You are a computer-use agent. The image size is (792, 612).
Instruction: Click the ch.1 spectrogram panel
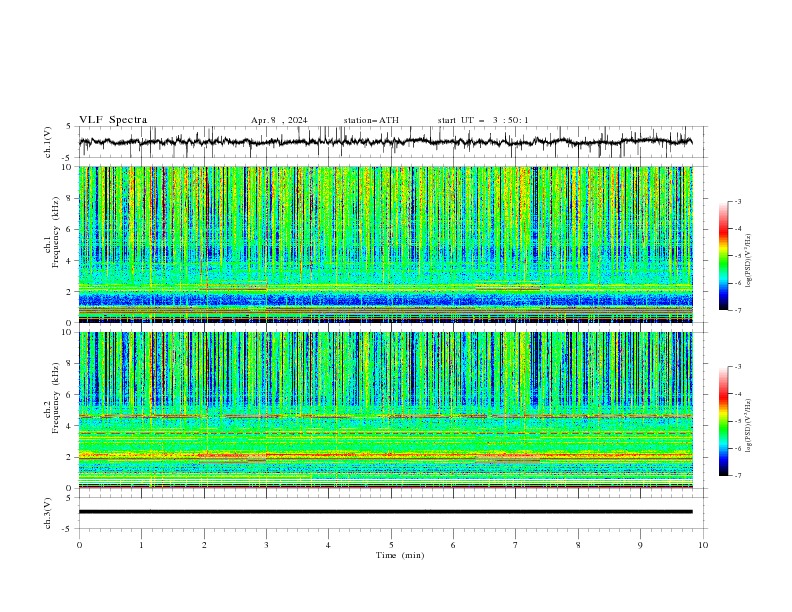pos(386,244)
